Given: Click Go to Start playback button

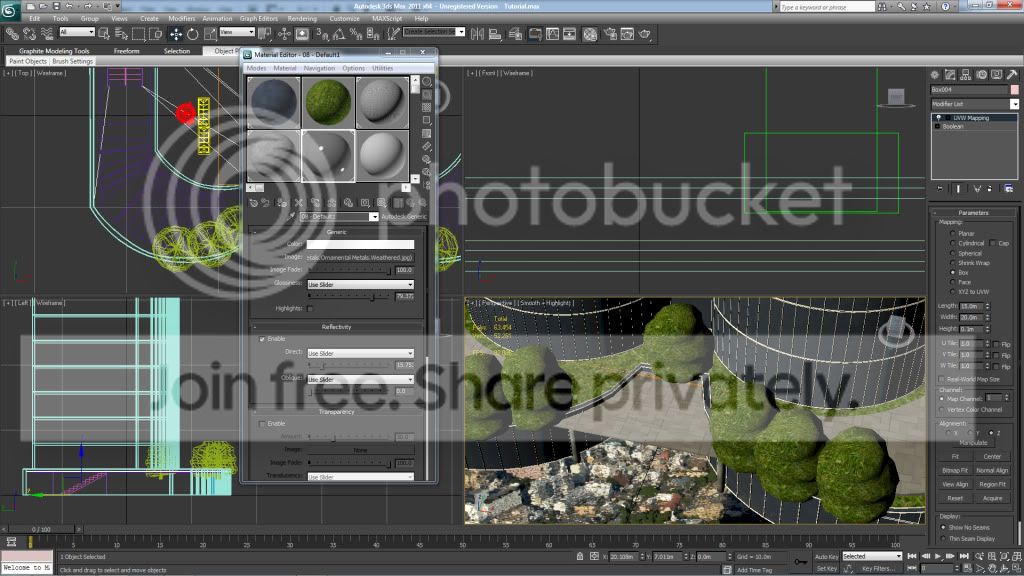Looking at the screenshot, I should (x=912, y=556).
